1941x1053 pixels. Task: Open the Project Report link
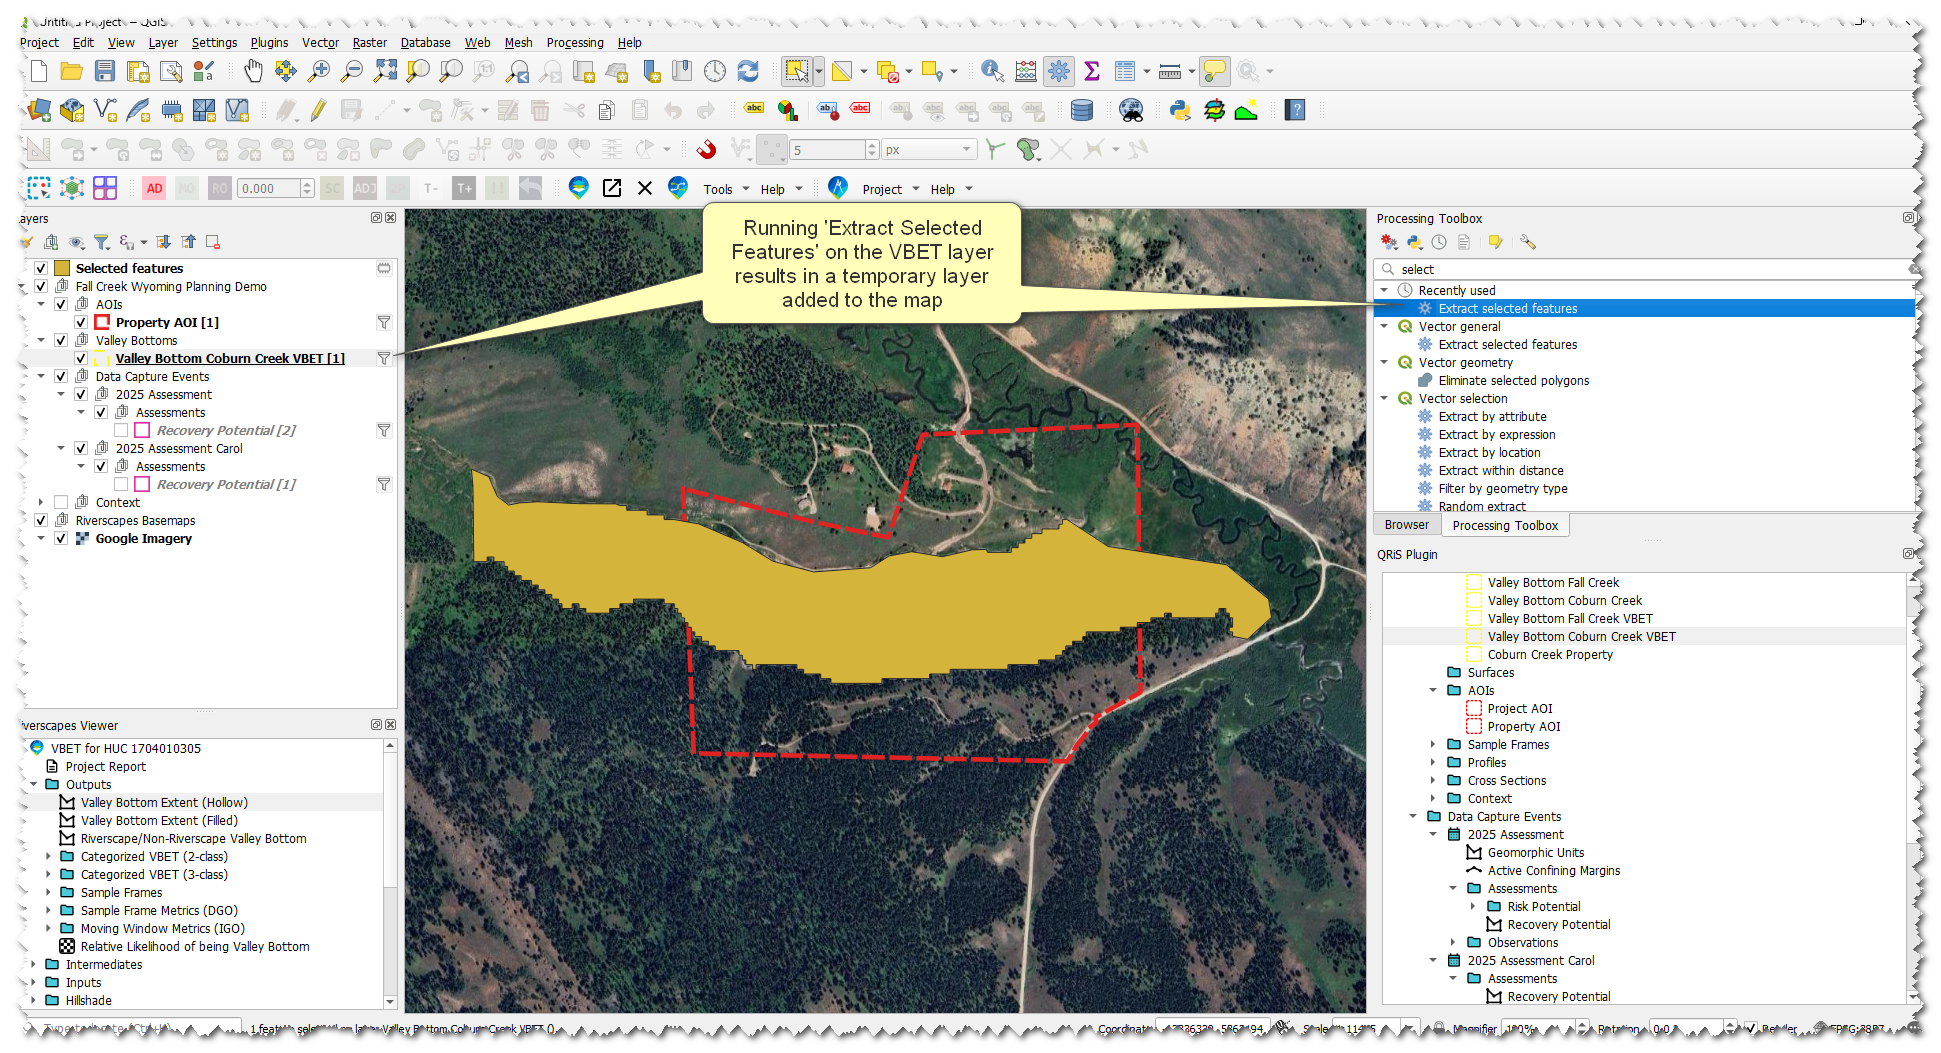[x=105, y=766]
